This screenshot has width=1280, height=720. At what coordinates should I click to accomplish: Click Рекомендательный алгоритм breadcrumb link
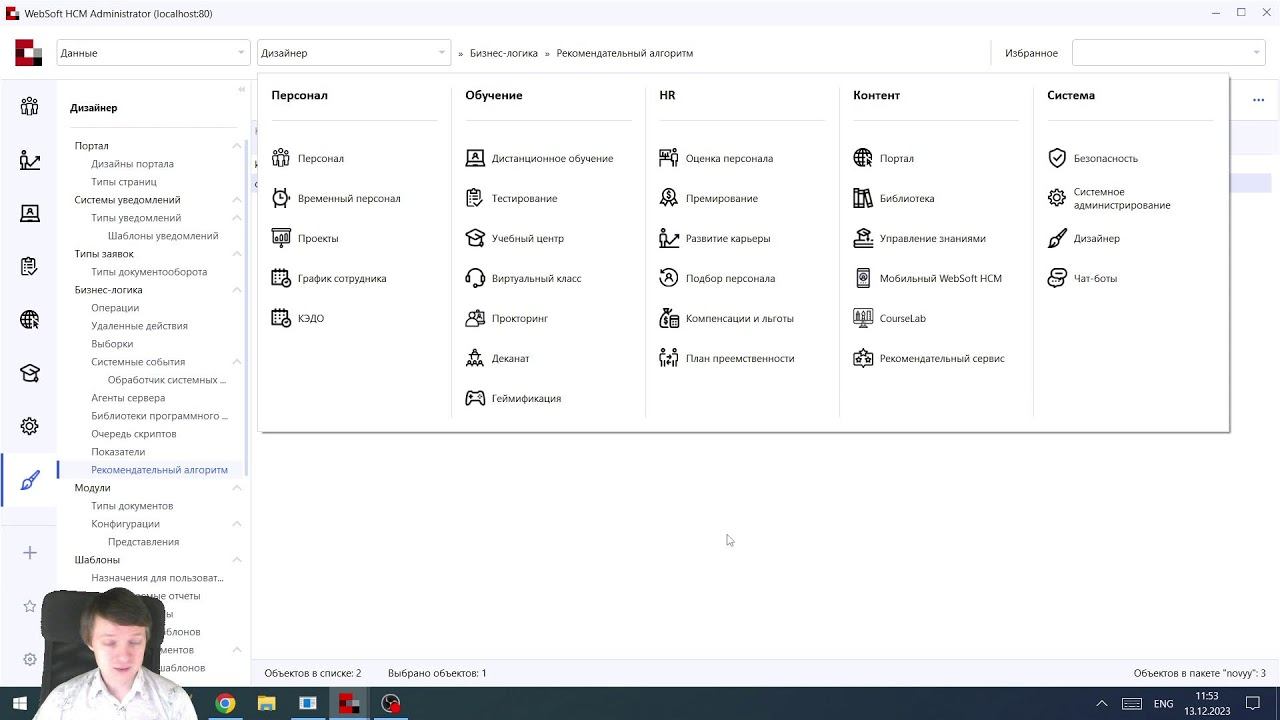(x=625, y=53)
